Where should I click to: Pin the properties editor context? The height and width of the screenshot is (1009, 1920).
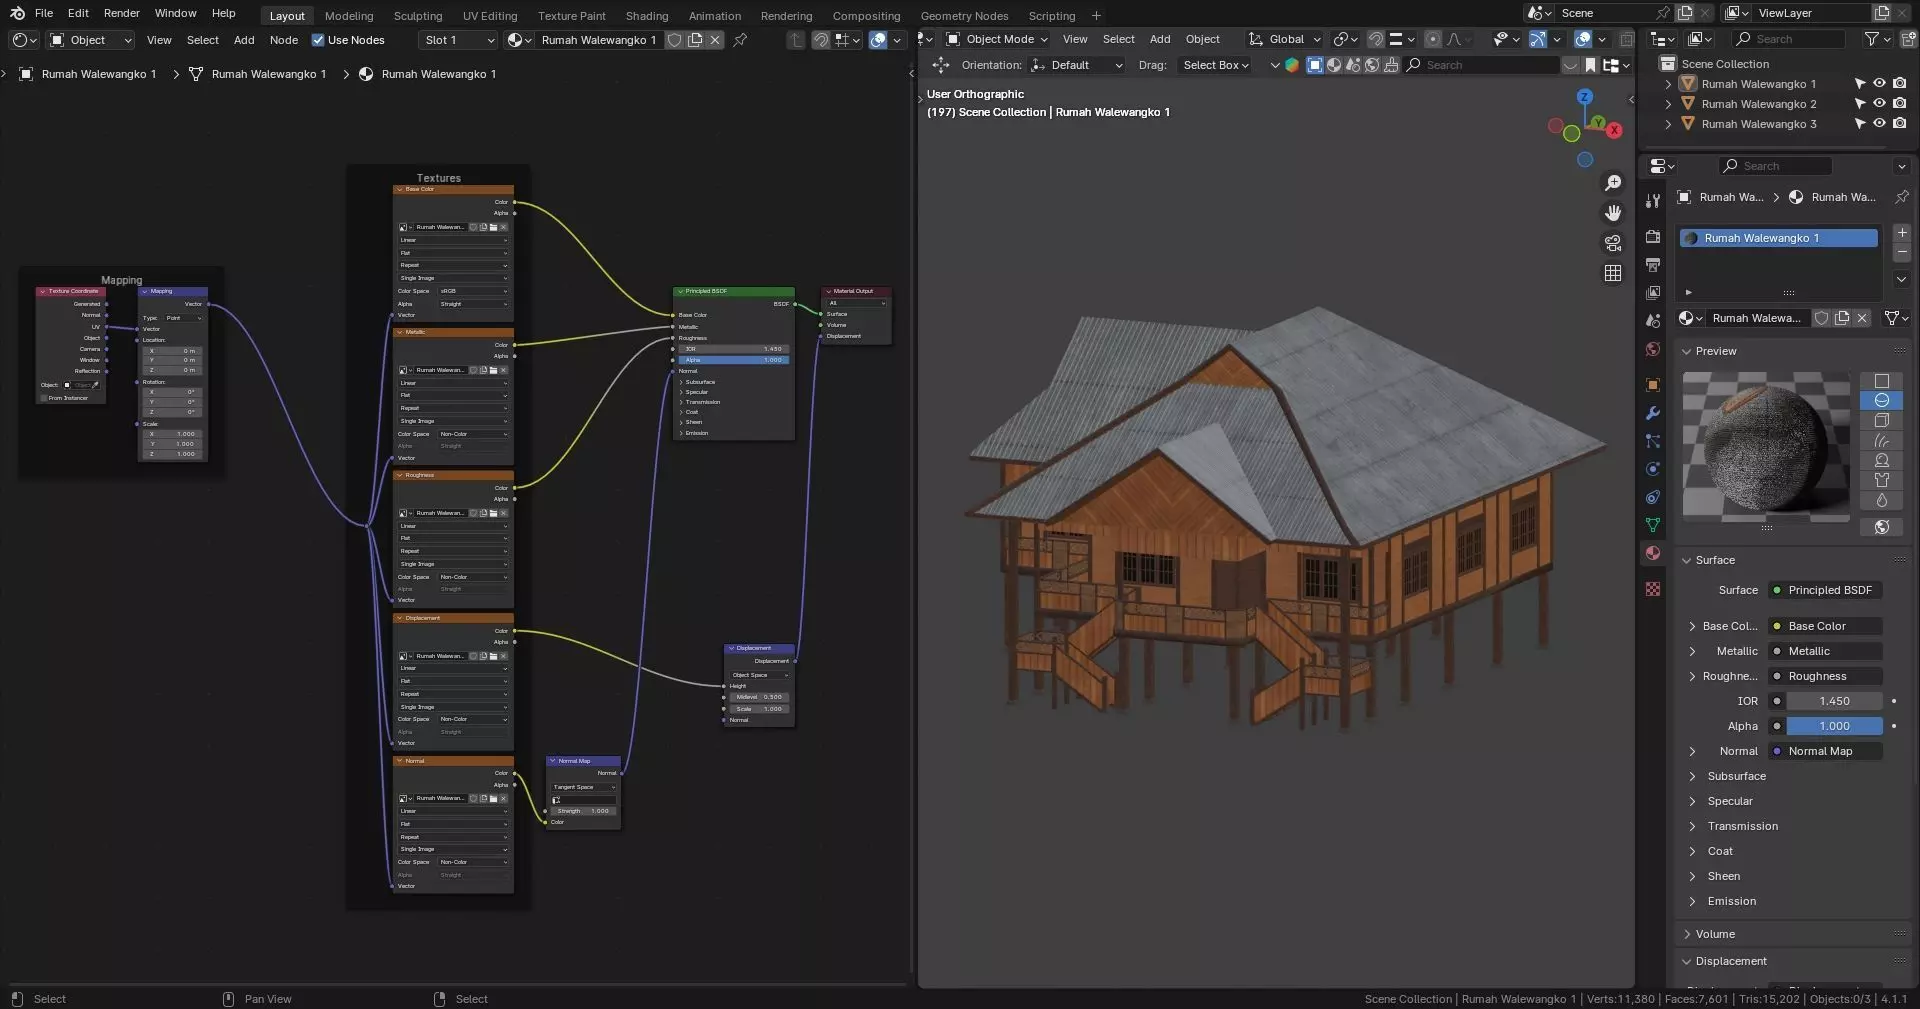pos(1902,197)
